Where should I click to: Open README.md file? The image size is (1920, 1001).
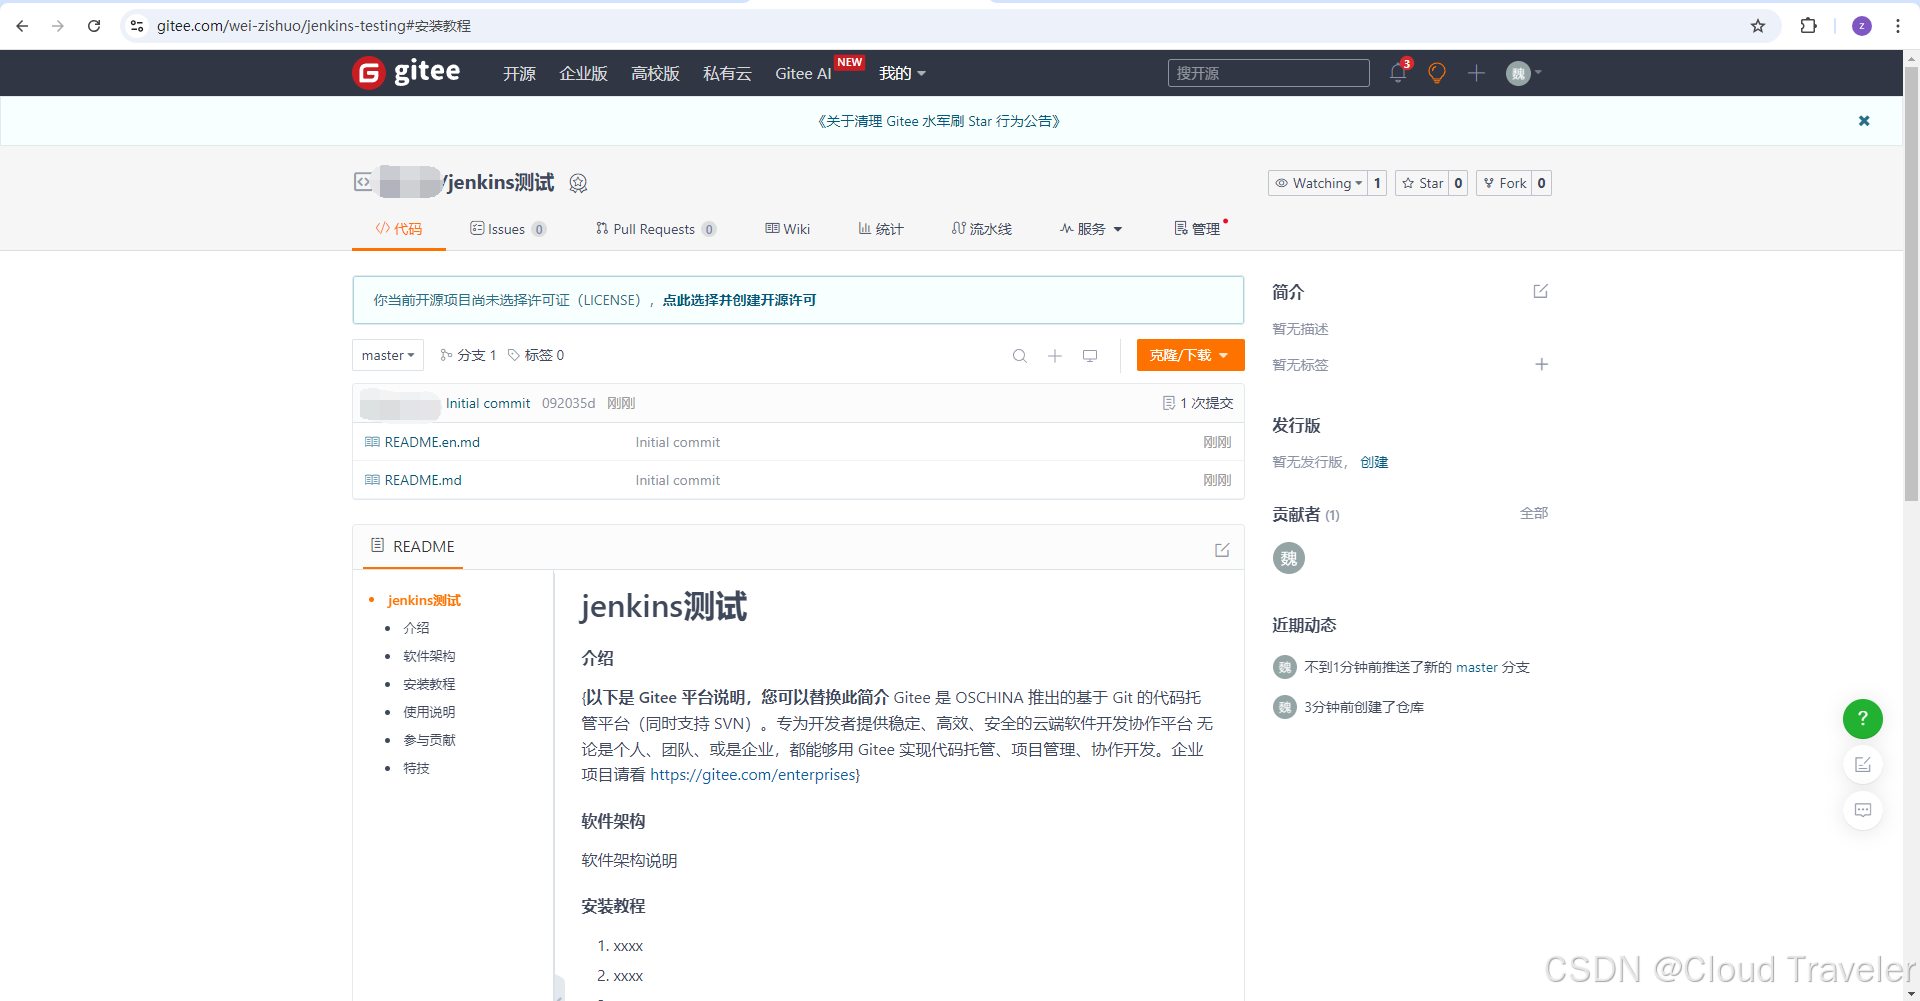pyautogui.click(x=423, y=480)
